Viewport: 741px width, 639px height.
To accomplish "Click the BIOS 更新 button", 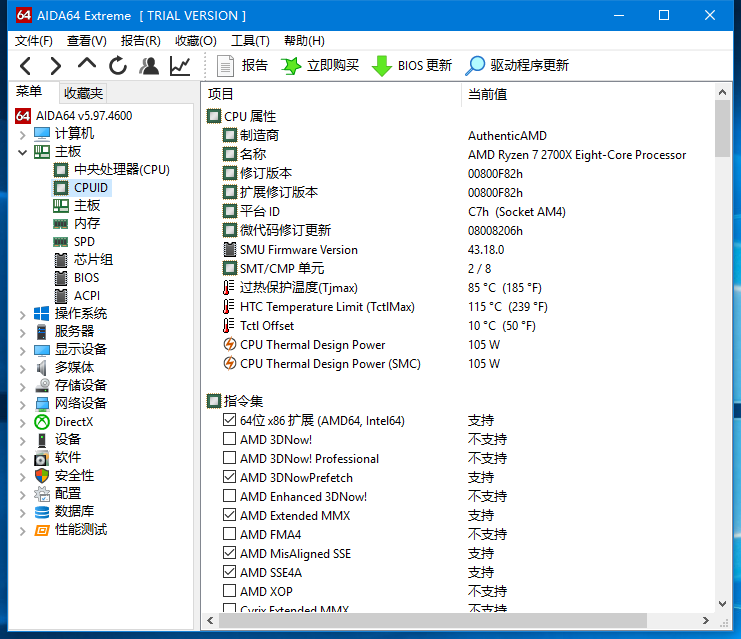I will click(x=412, y=66).
